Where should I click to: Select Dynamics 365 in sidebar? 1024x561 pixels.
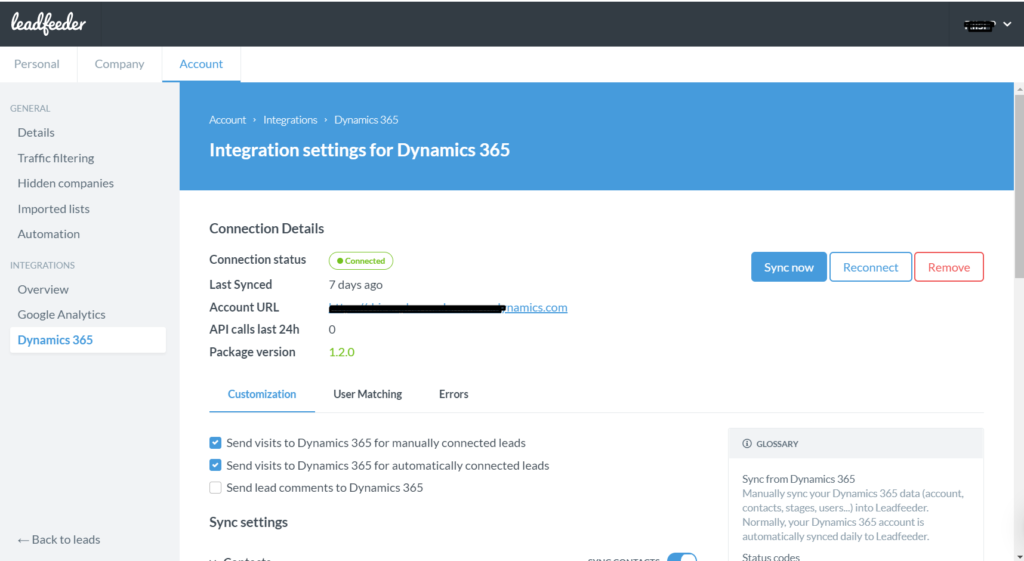88,340
